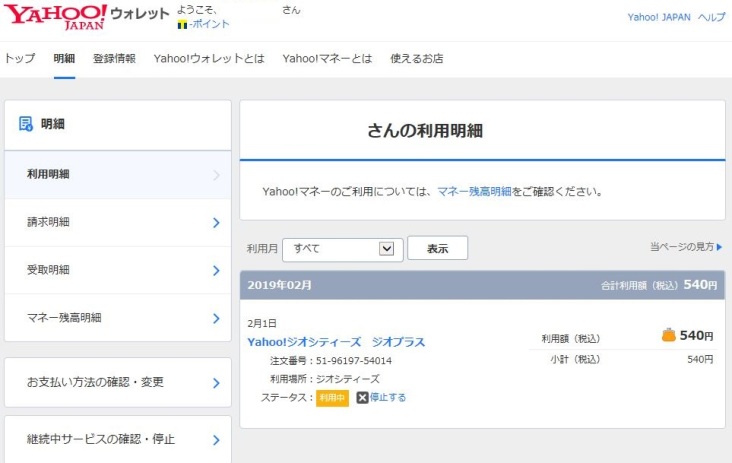Select the 明細 tab in navigation
The width and height of the screenshot is (732, 463).
pos(64,58)
